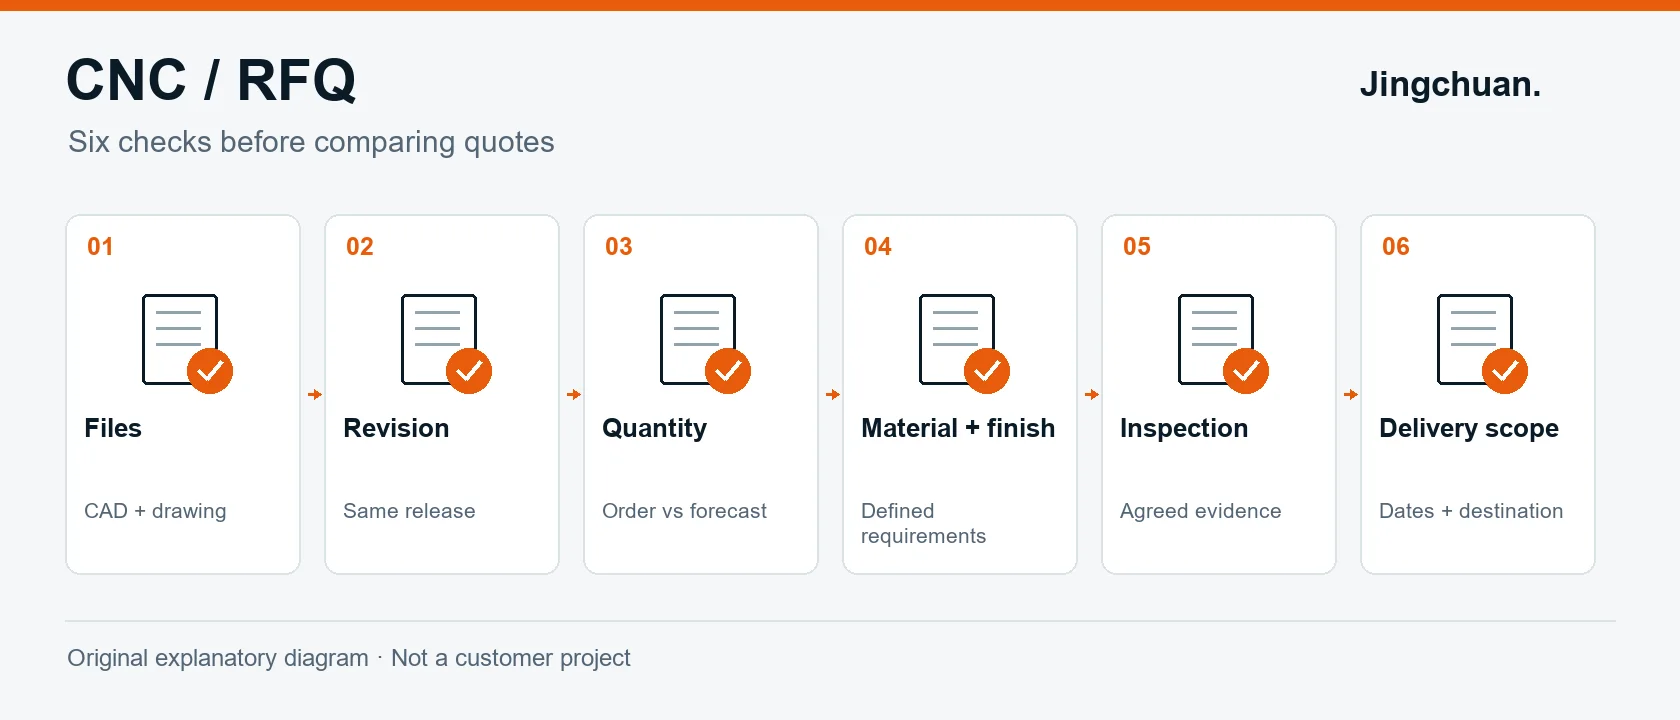Click the document icon in Delivery scope card
The image size is (1680, 720).
[x=1482, y=343]
